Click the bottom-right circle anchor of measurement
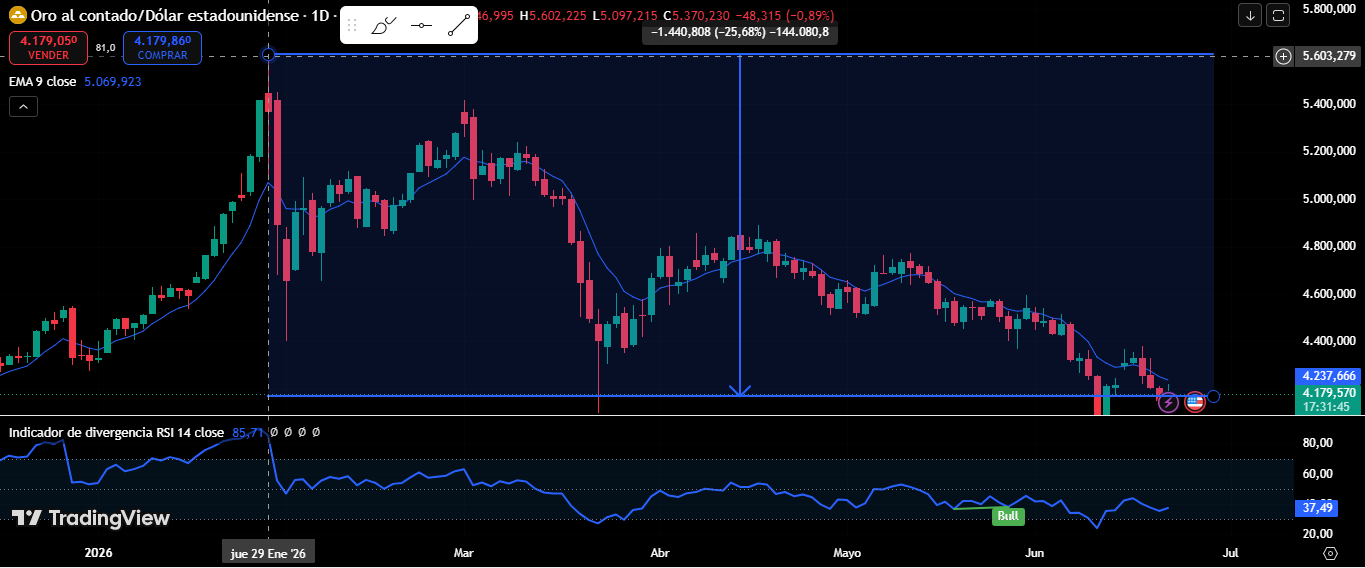1365x568 pixels. pyautogui.click(x=1213, y=396)
